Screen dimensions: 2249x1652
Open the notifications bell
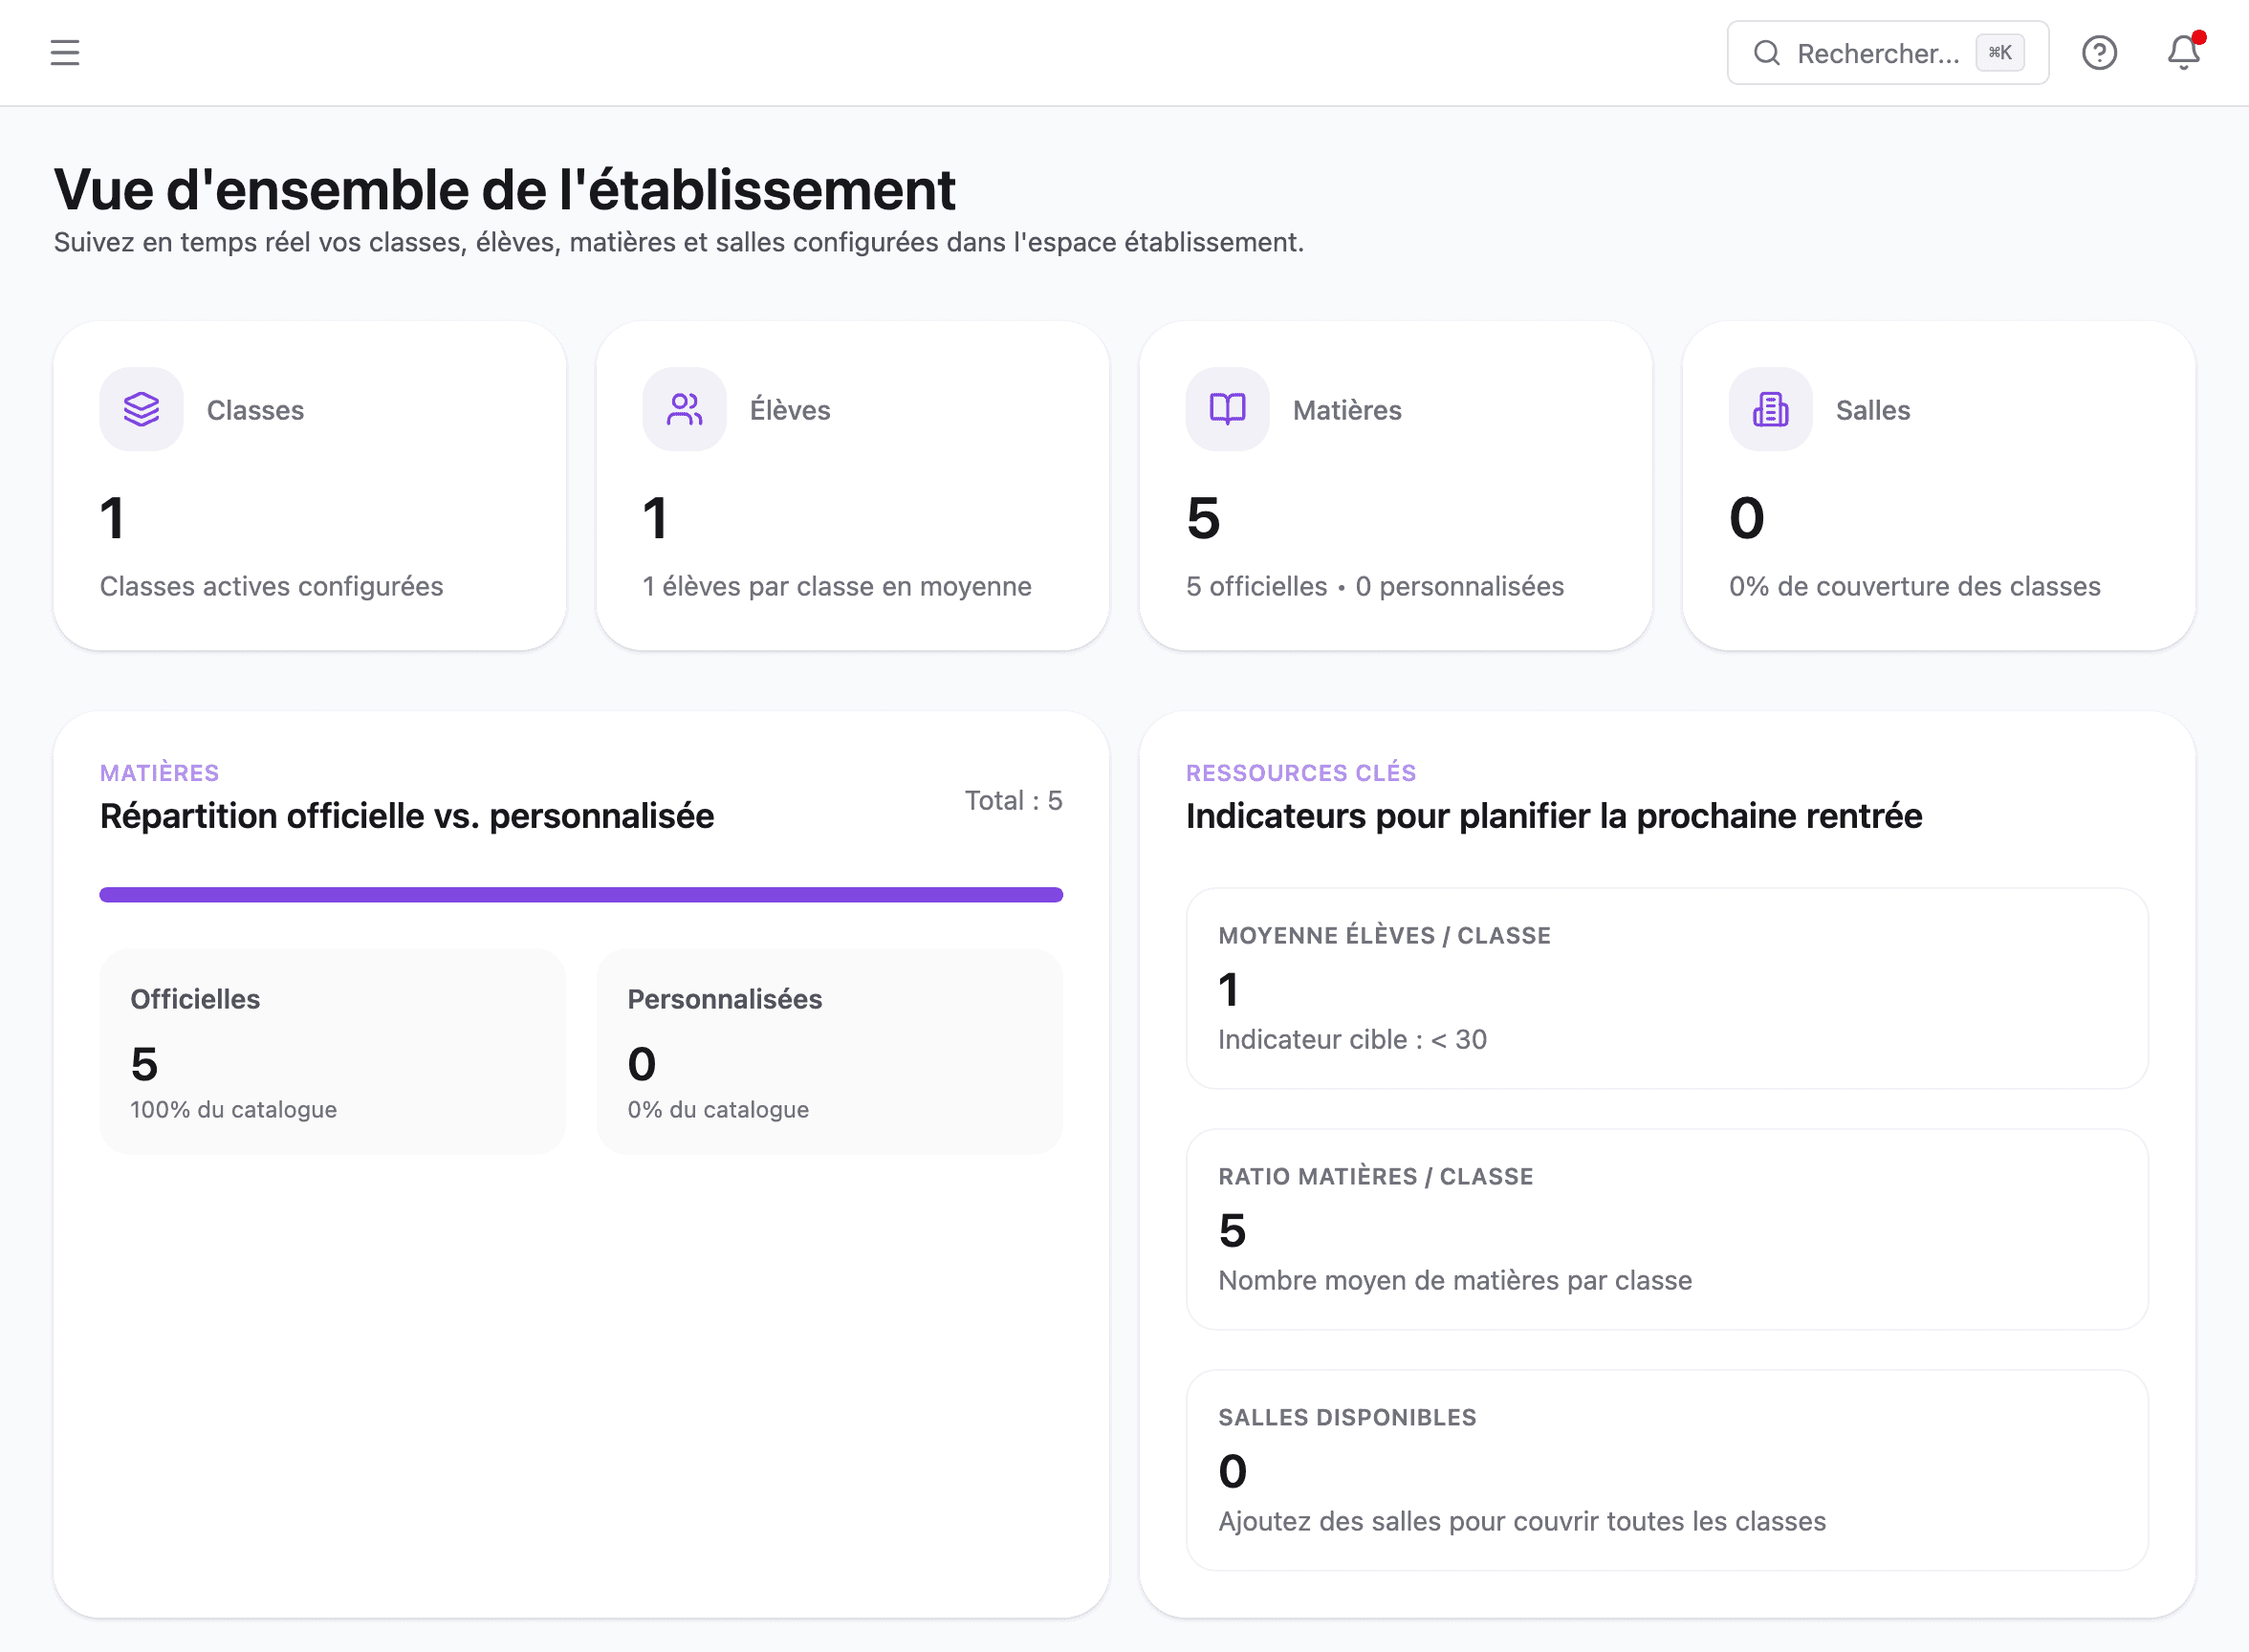[2183, 52]
